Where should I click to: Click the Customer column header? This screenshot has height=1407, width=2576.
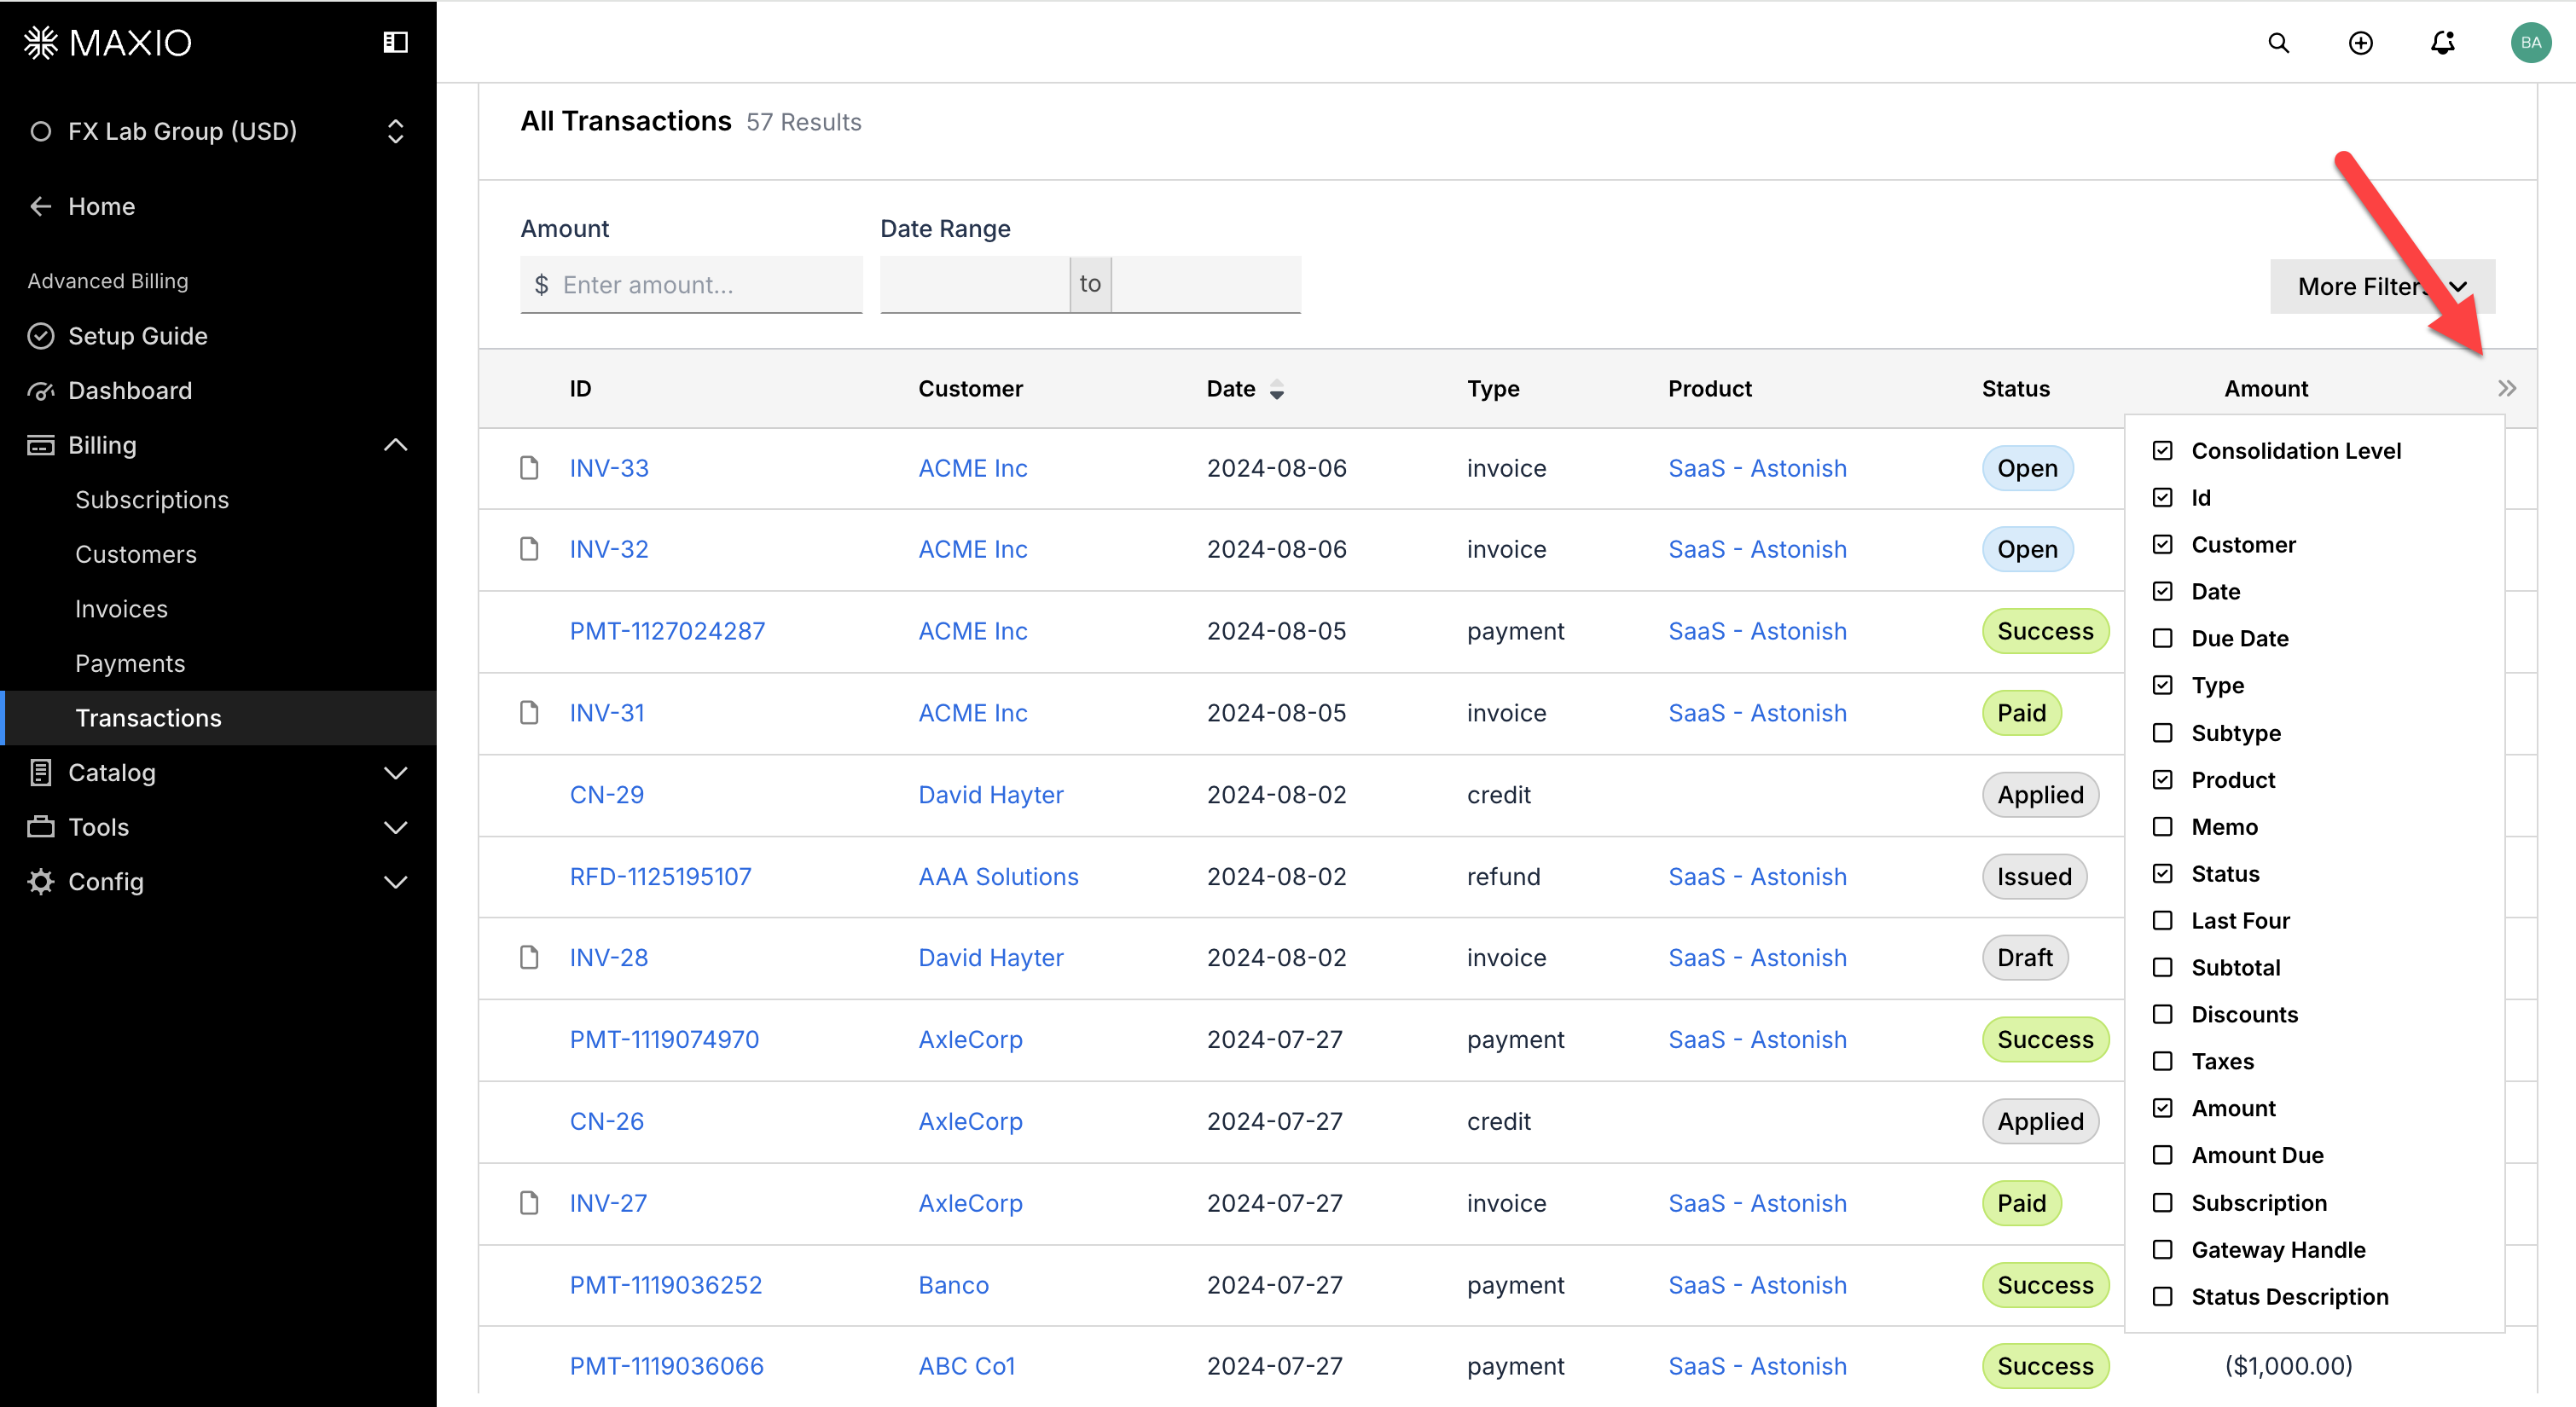(970, 389)
